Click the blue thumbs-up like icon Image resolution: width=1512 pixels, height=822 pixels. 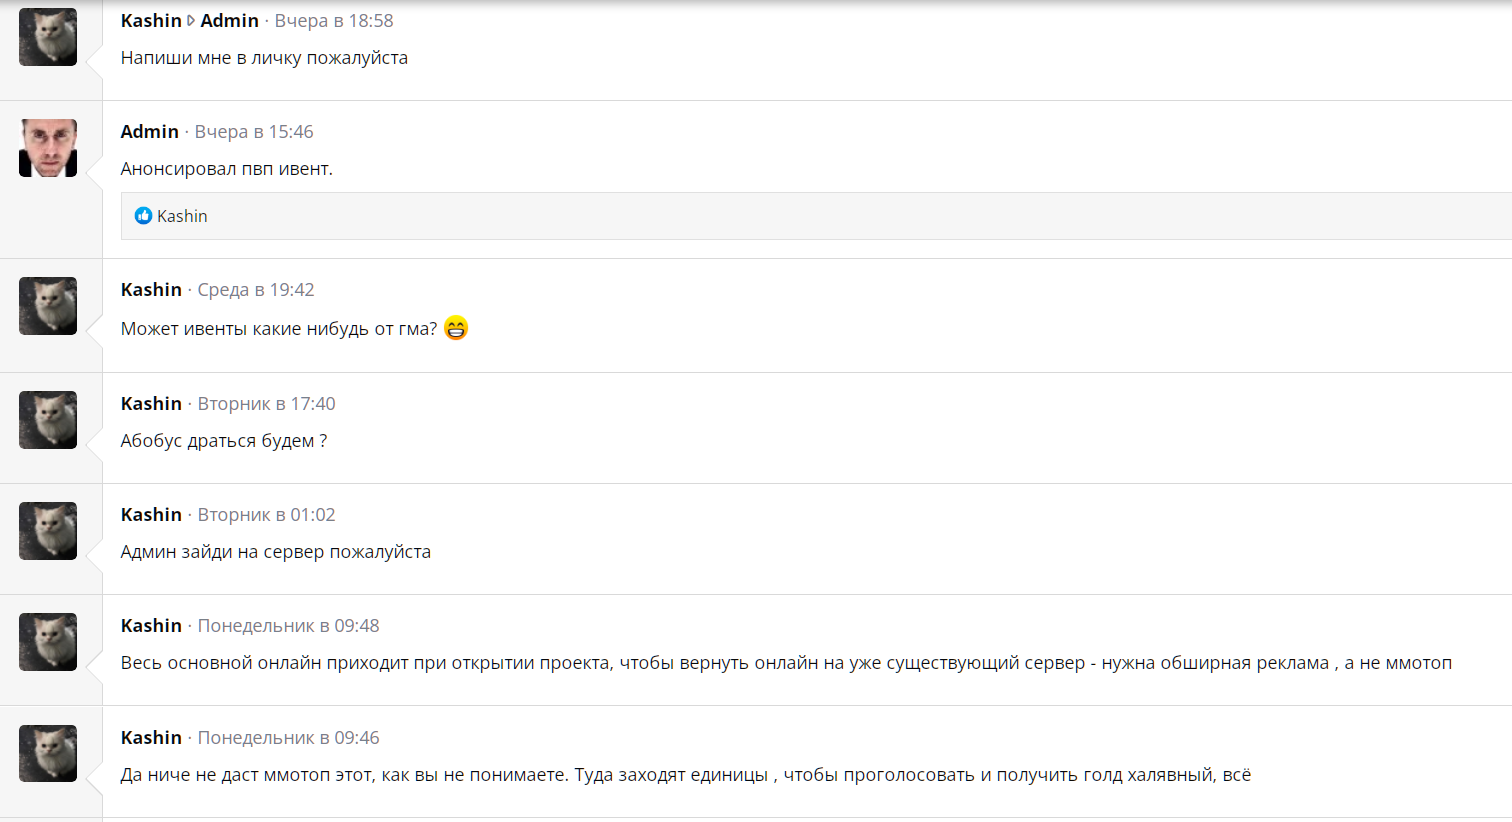point(143,216)
